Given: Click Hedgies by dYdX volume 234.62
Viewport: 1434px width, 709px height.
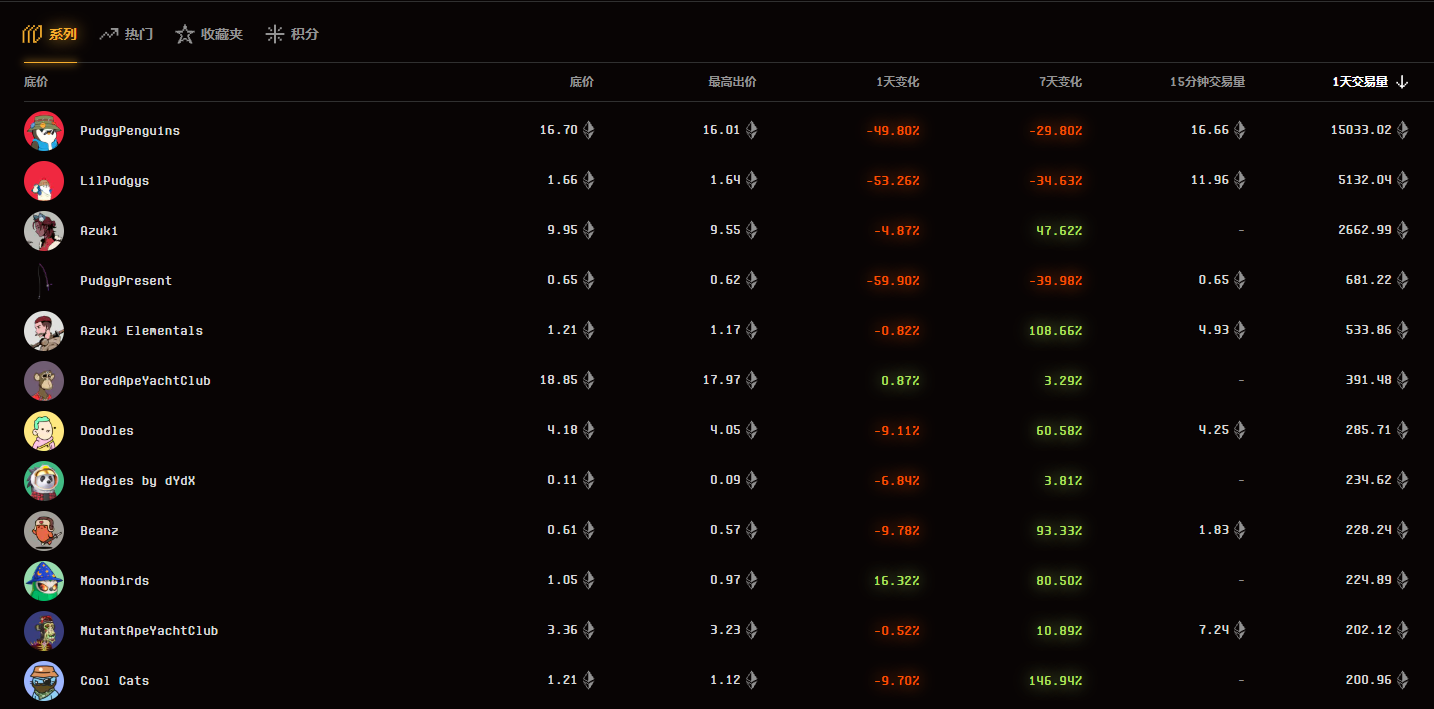Looking at the screenshot, I should 1368,481.
